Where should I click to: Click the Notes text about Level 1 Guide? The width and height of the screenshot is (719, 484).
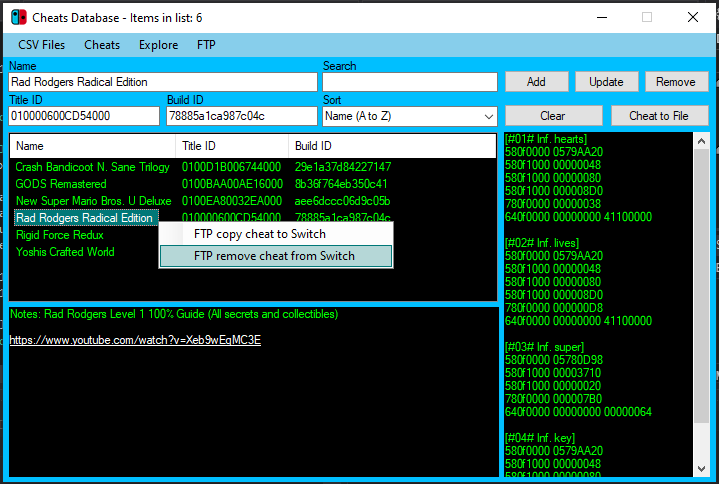[x=174, y=314]
